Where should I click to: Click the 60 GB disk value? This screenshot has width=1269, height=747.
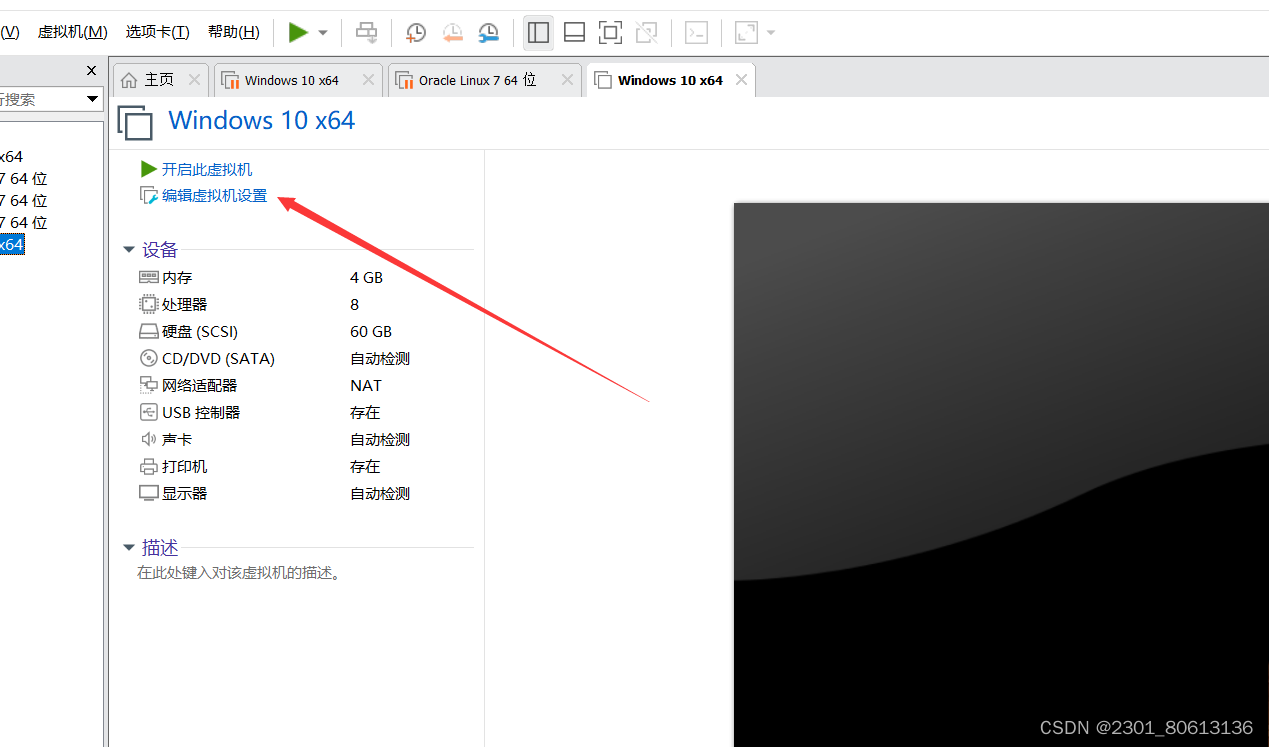tap(371, 331)
